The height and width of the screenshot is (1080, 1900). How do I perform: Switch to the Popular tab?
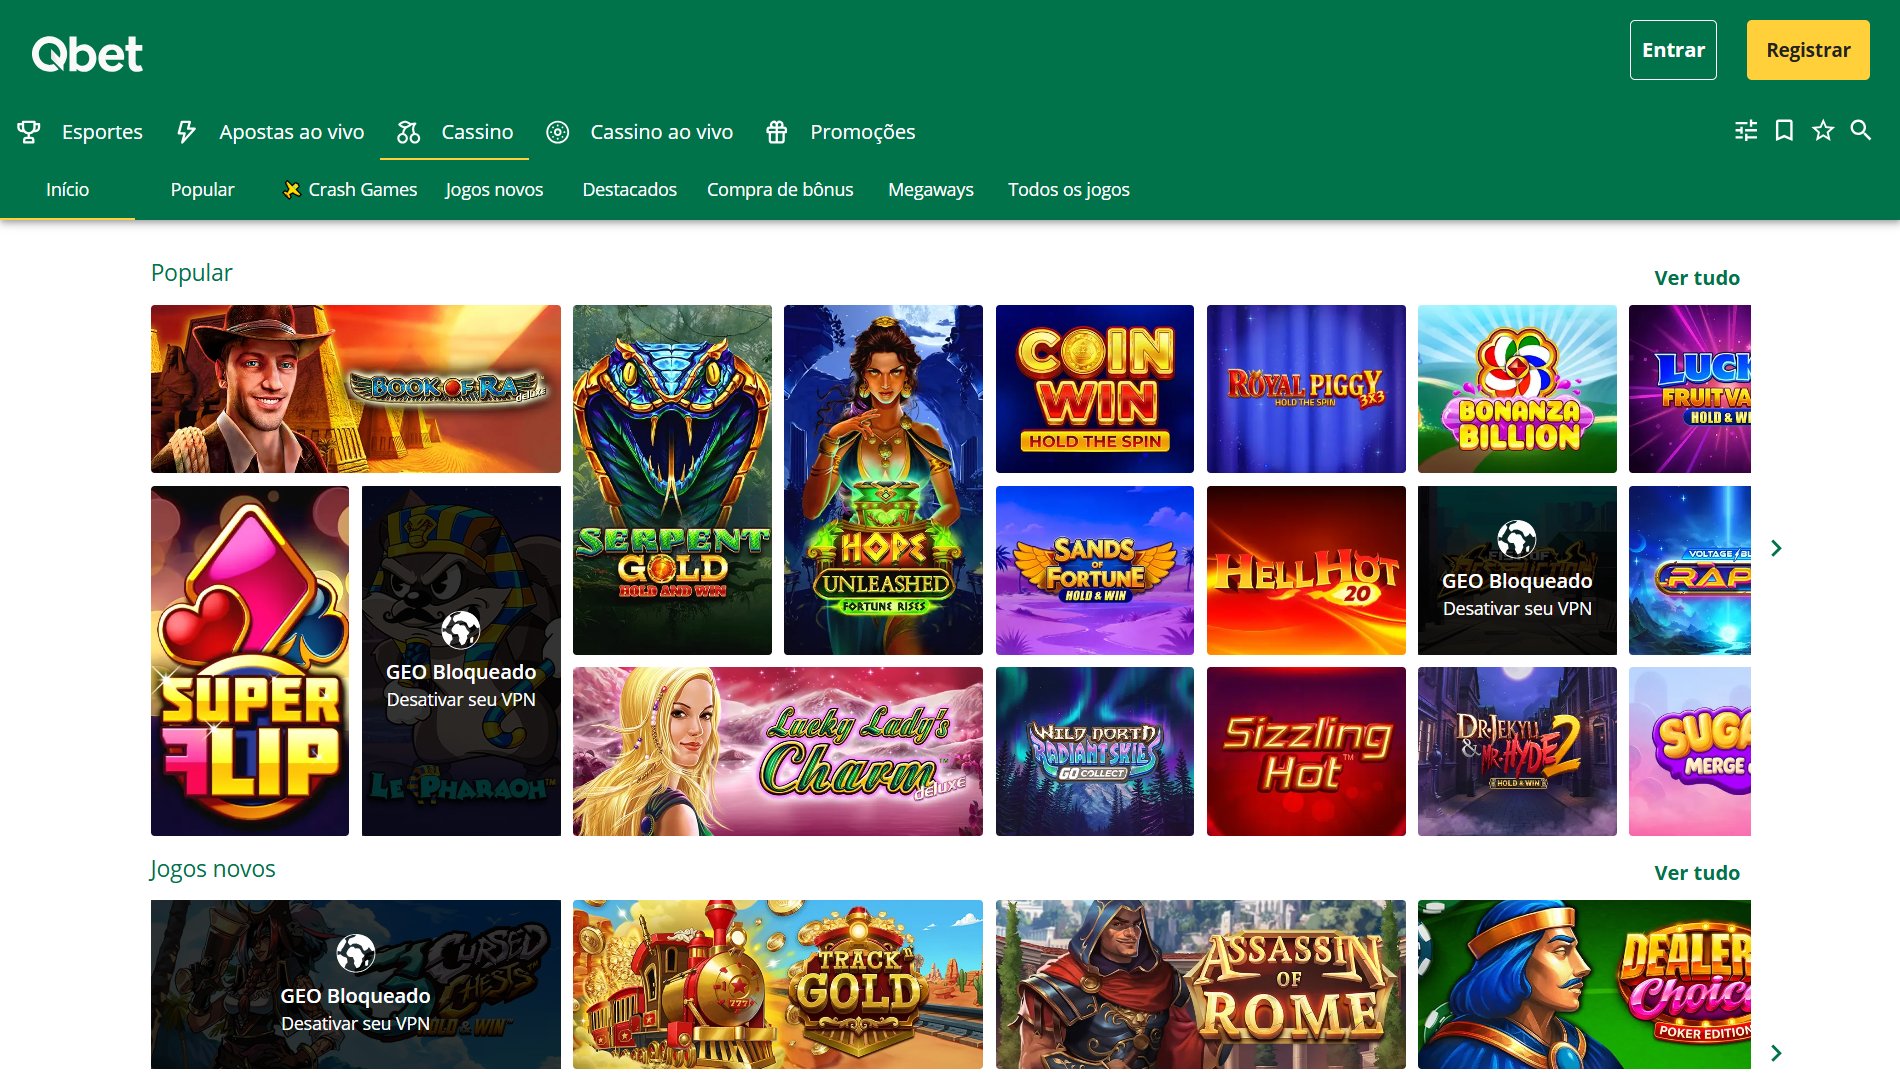pyautogui.click(x=202, y=190)
